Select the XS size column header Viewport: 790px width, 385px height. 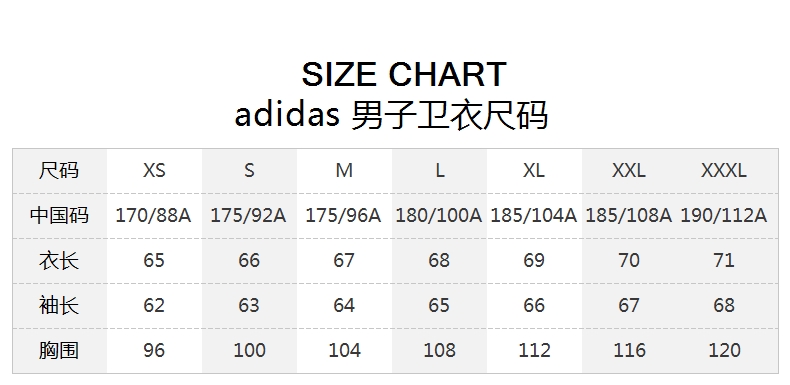pos(154,171)
